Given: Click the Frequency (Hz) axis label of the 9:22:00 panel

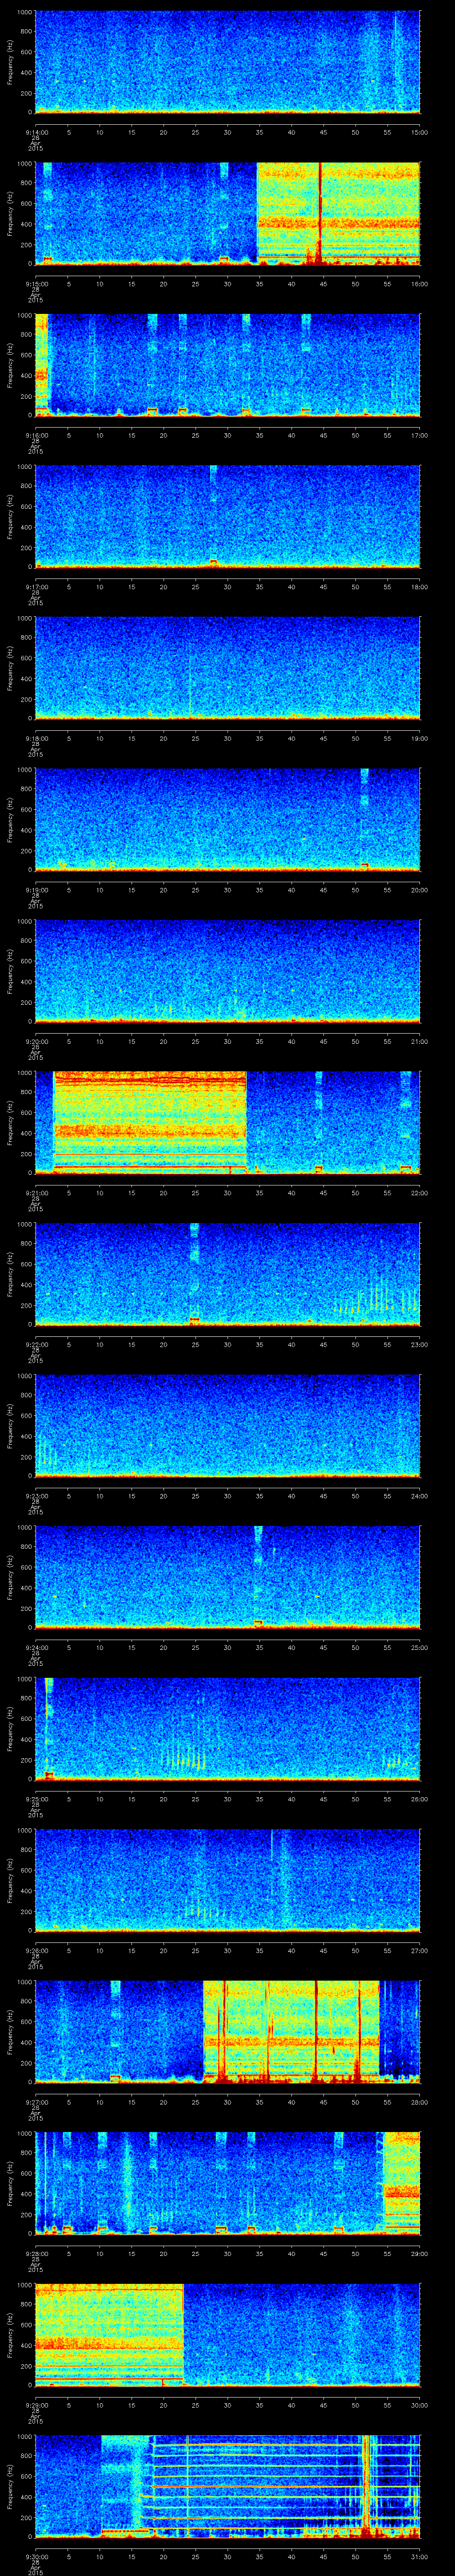Looking at the screenshot, I should 11,1274.
